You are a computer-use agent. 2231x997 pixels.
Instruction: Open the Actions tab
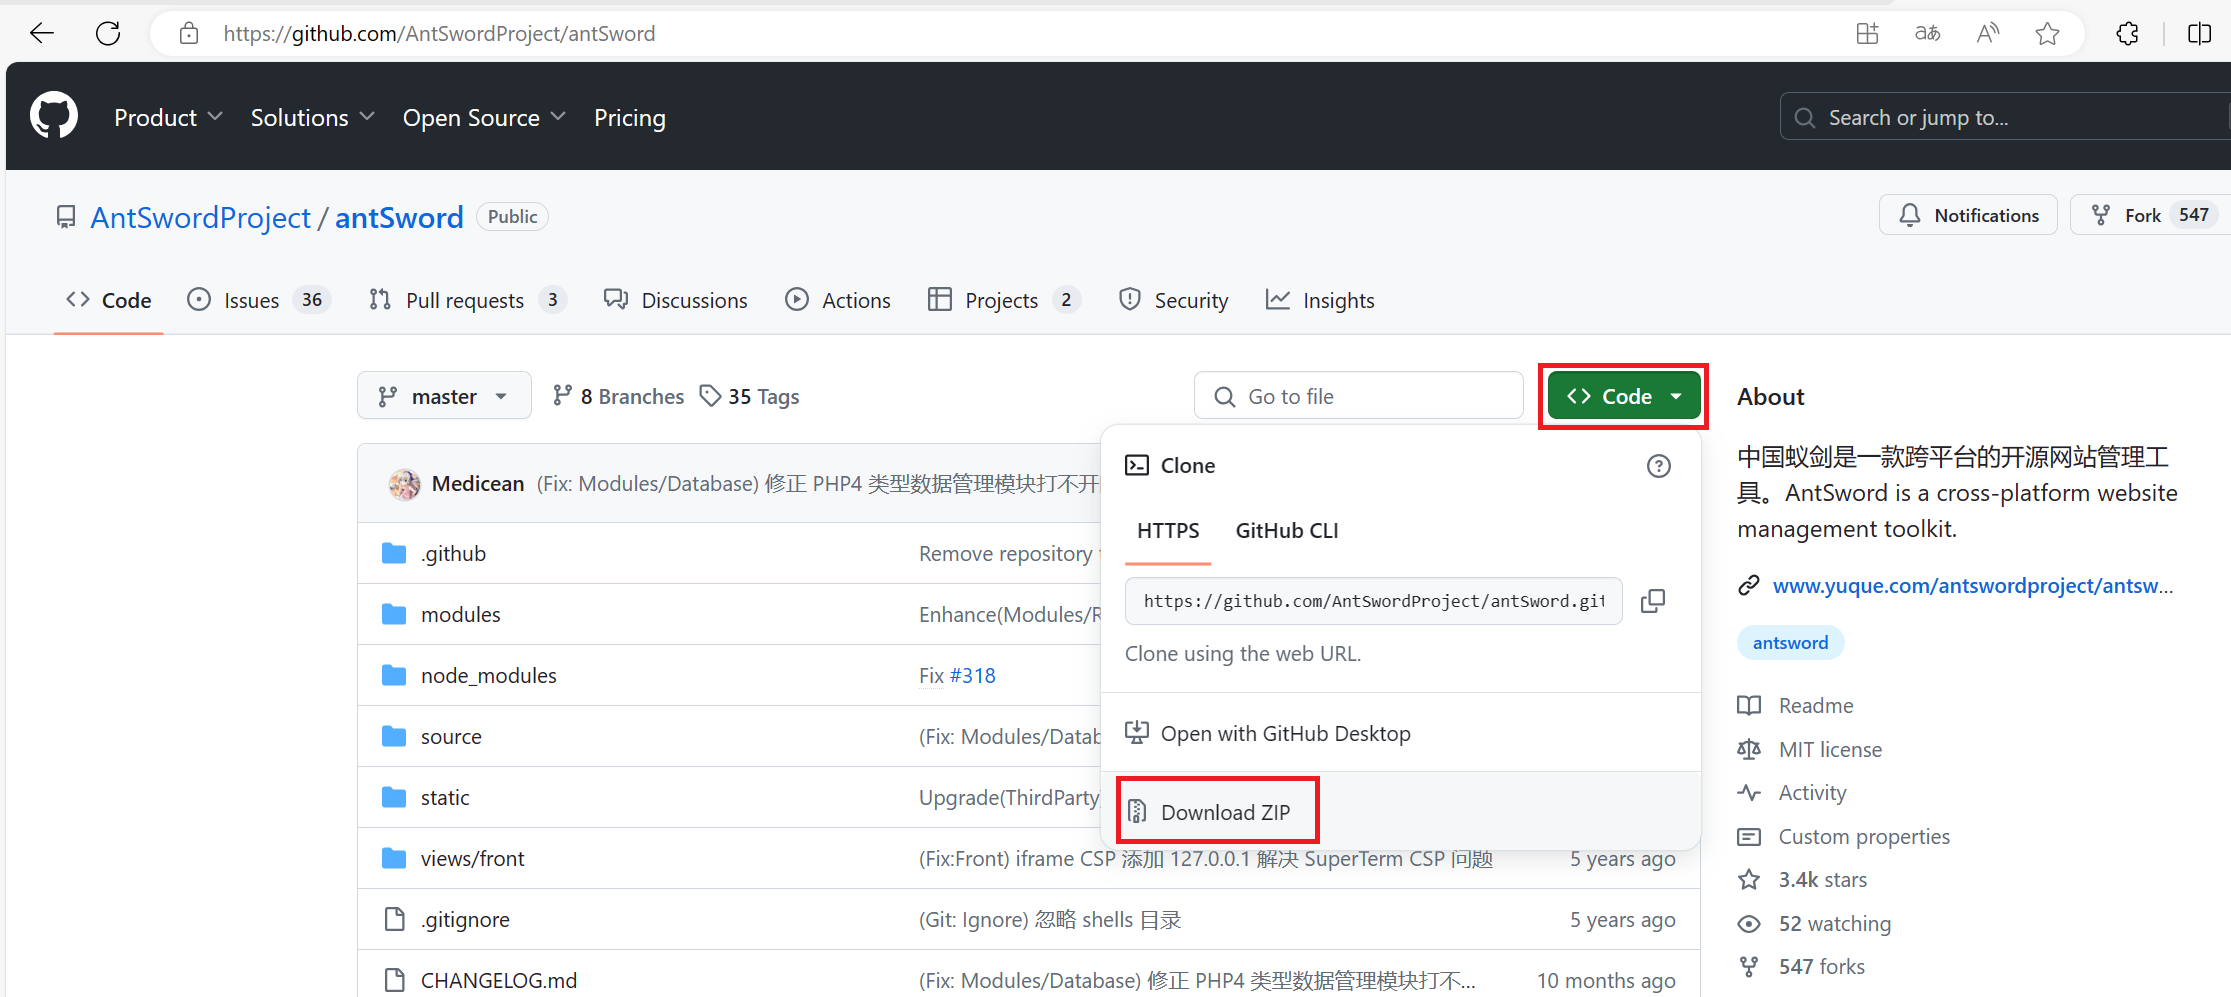click(x=838, y=300)
